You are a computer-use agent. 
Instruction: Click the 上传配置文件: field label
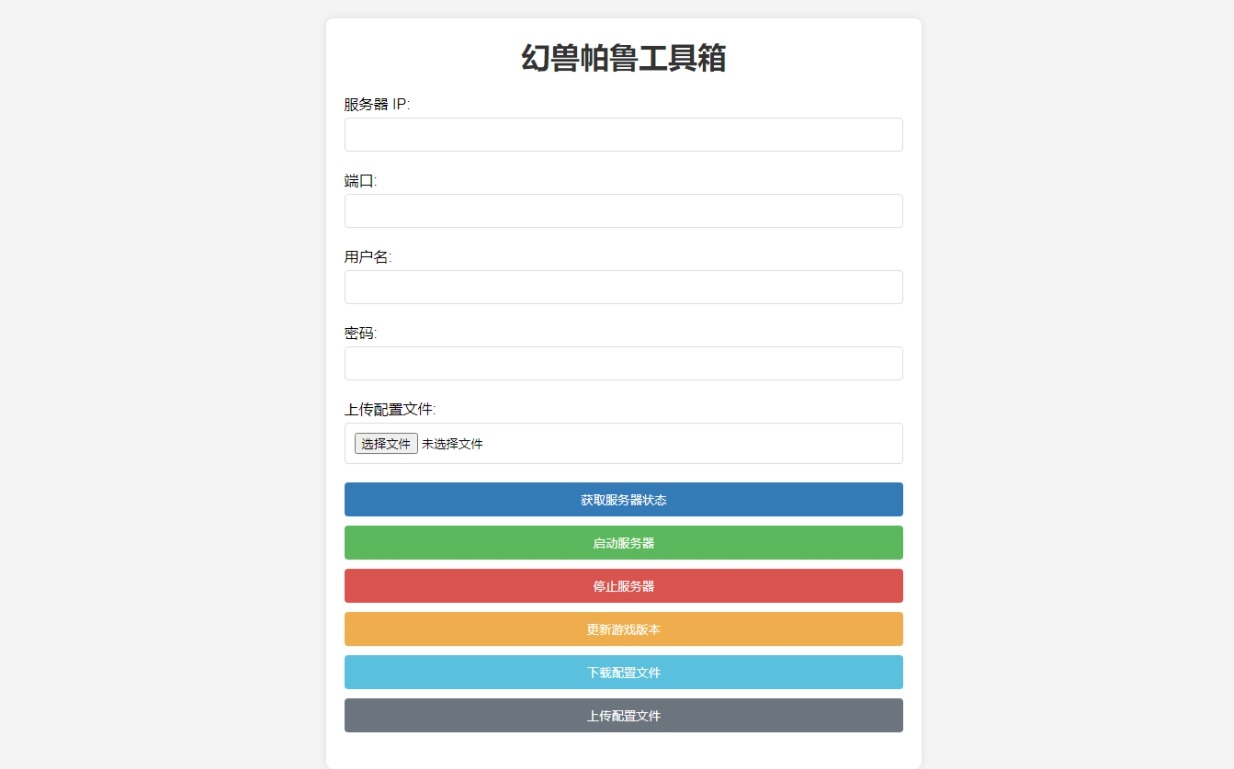(x=390, y=409)
